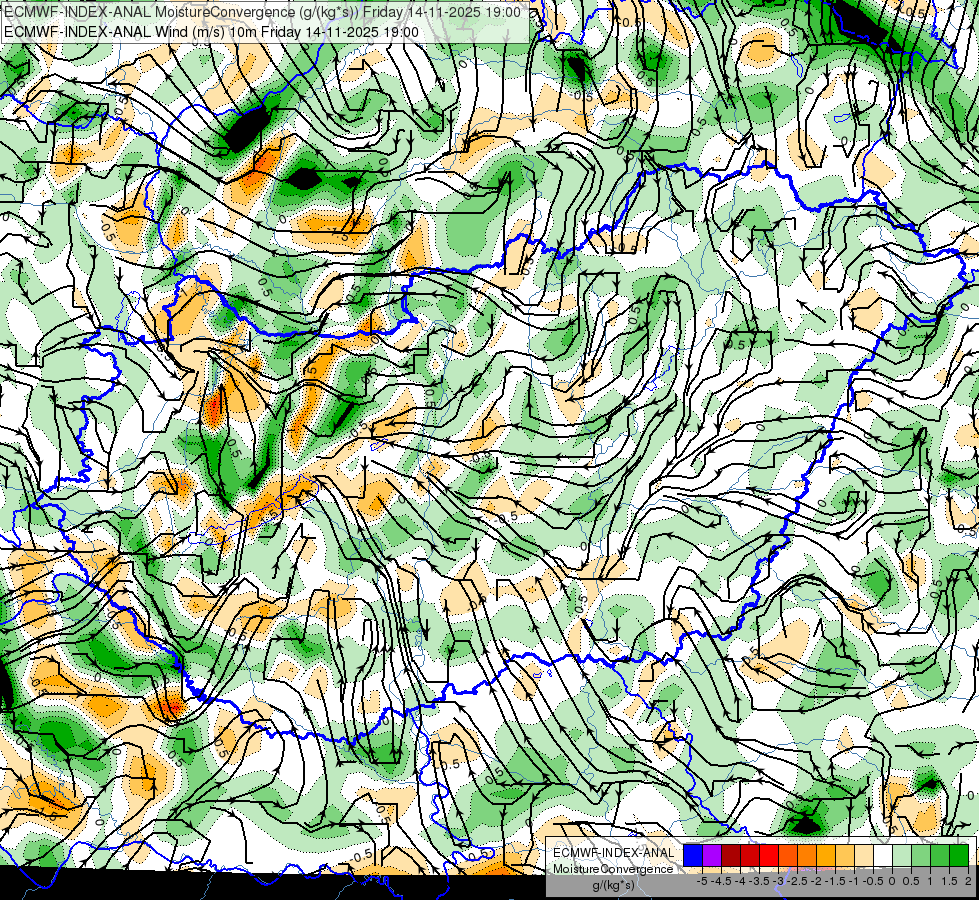Select legend swatch between -4.5 and -4
The image size is (979, 900).
[731, 855]
